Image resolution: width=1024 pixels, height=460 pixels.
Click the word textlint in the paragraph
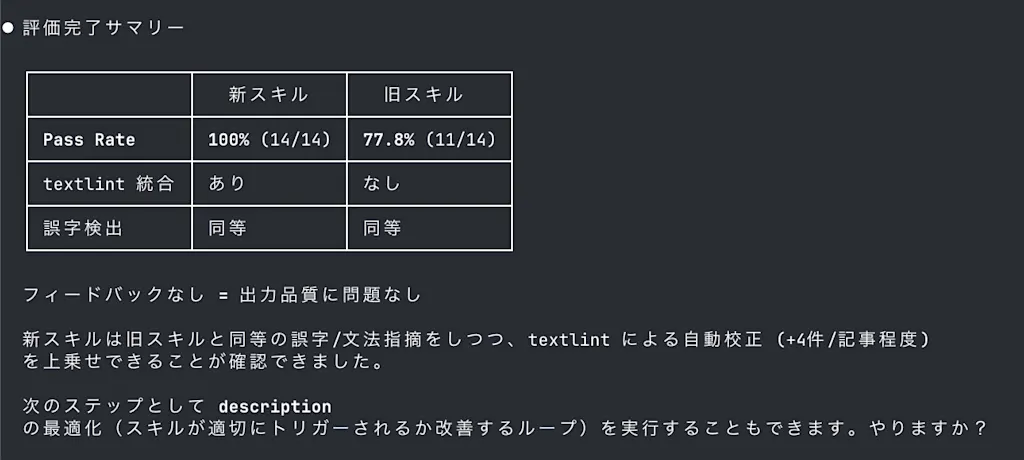click(569, 340)
